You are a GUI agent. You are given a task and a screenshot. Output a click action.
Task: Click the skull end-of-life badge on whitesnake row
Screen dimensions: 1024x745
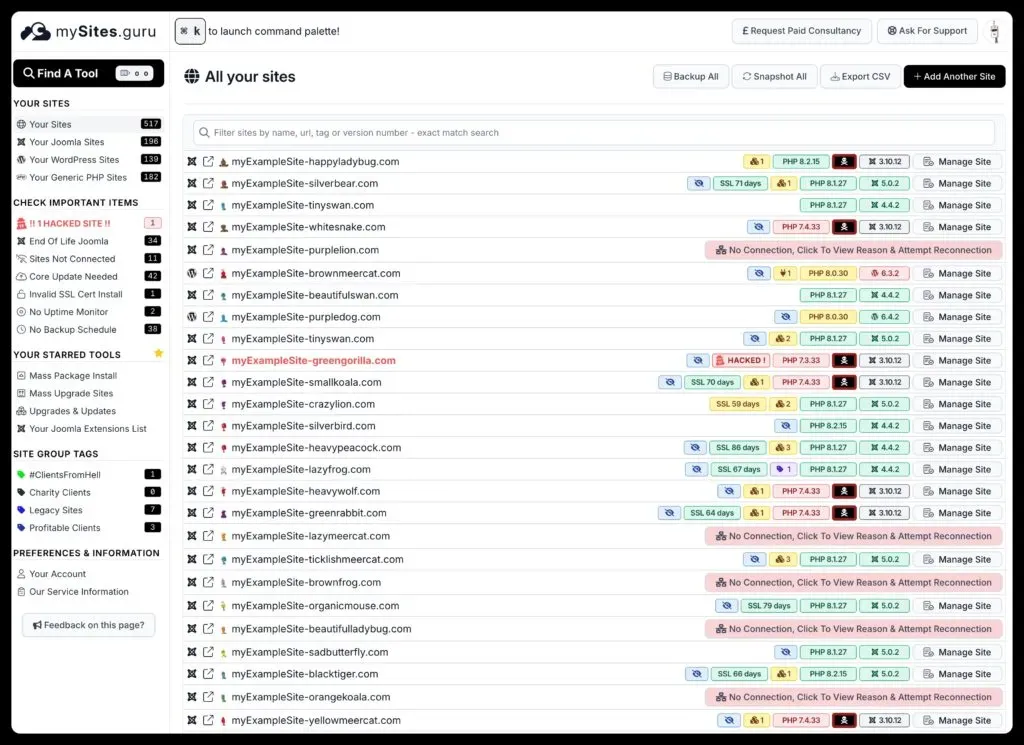point(843,227)
